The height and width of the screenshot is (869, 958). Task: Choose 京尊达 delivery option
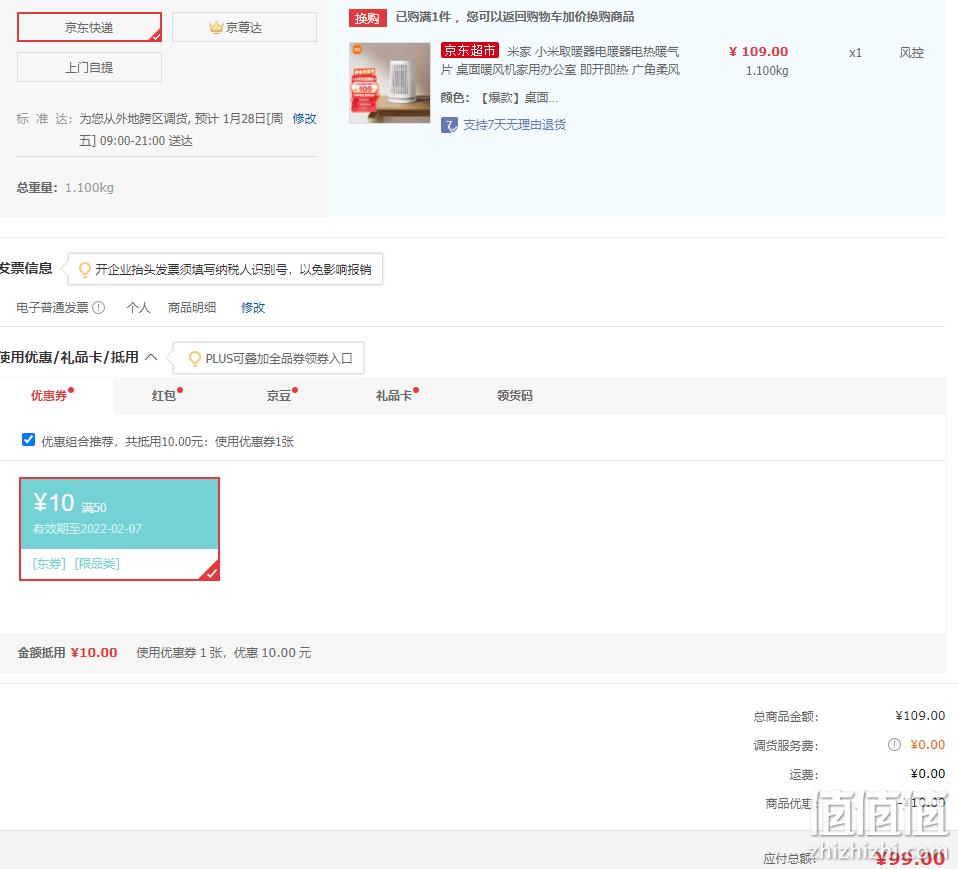tap(244, 28)
